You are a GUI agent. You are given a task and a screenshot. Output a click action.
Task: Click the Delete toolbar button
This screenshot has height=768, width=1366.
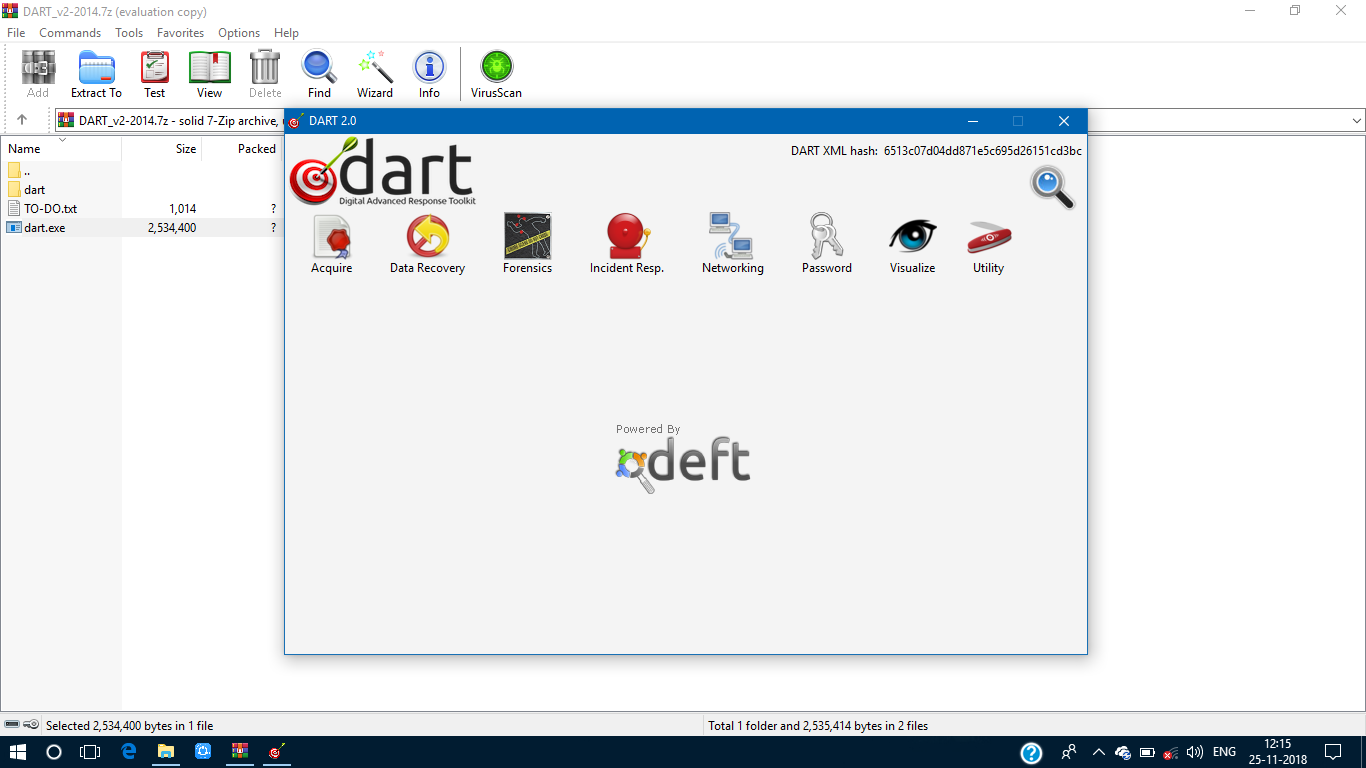pyautogui.click(x=265, y=75)
